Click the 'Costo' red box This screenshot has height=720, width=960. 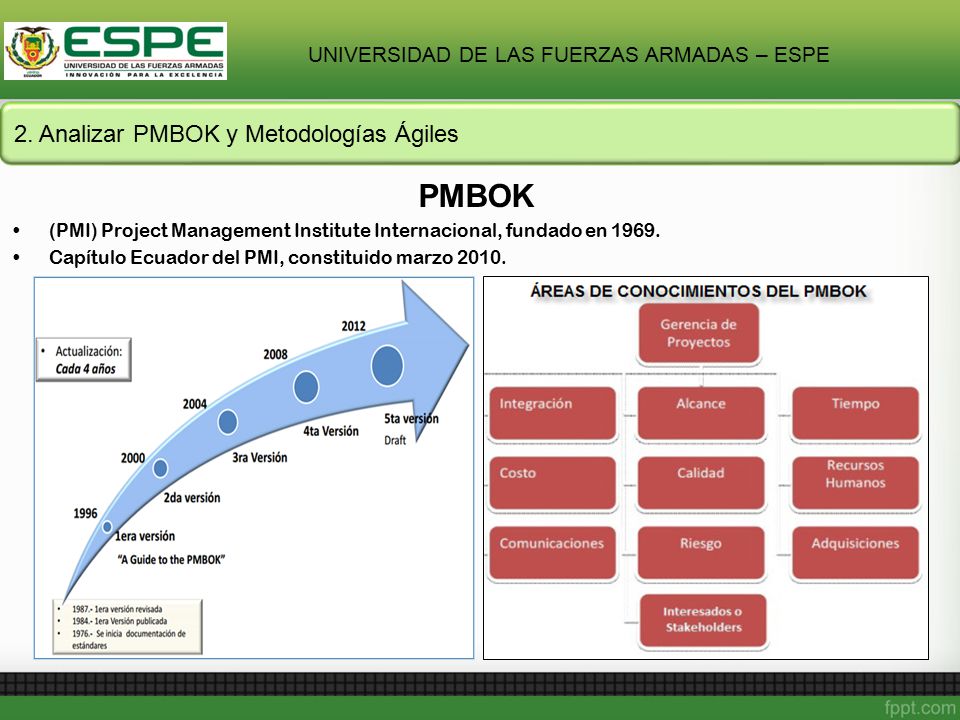(553, 483)
